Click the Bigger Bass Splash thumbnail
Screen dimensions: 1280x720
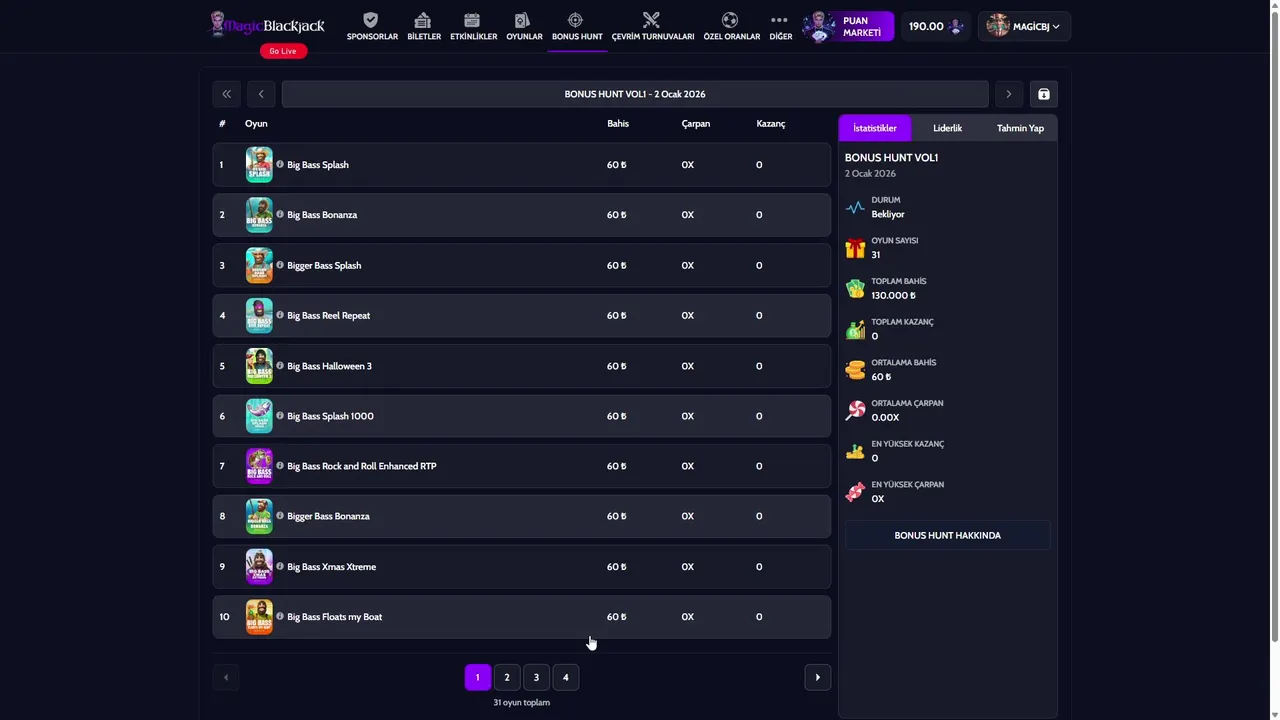259,265
